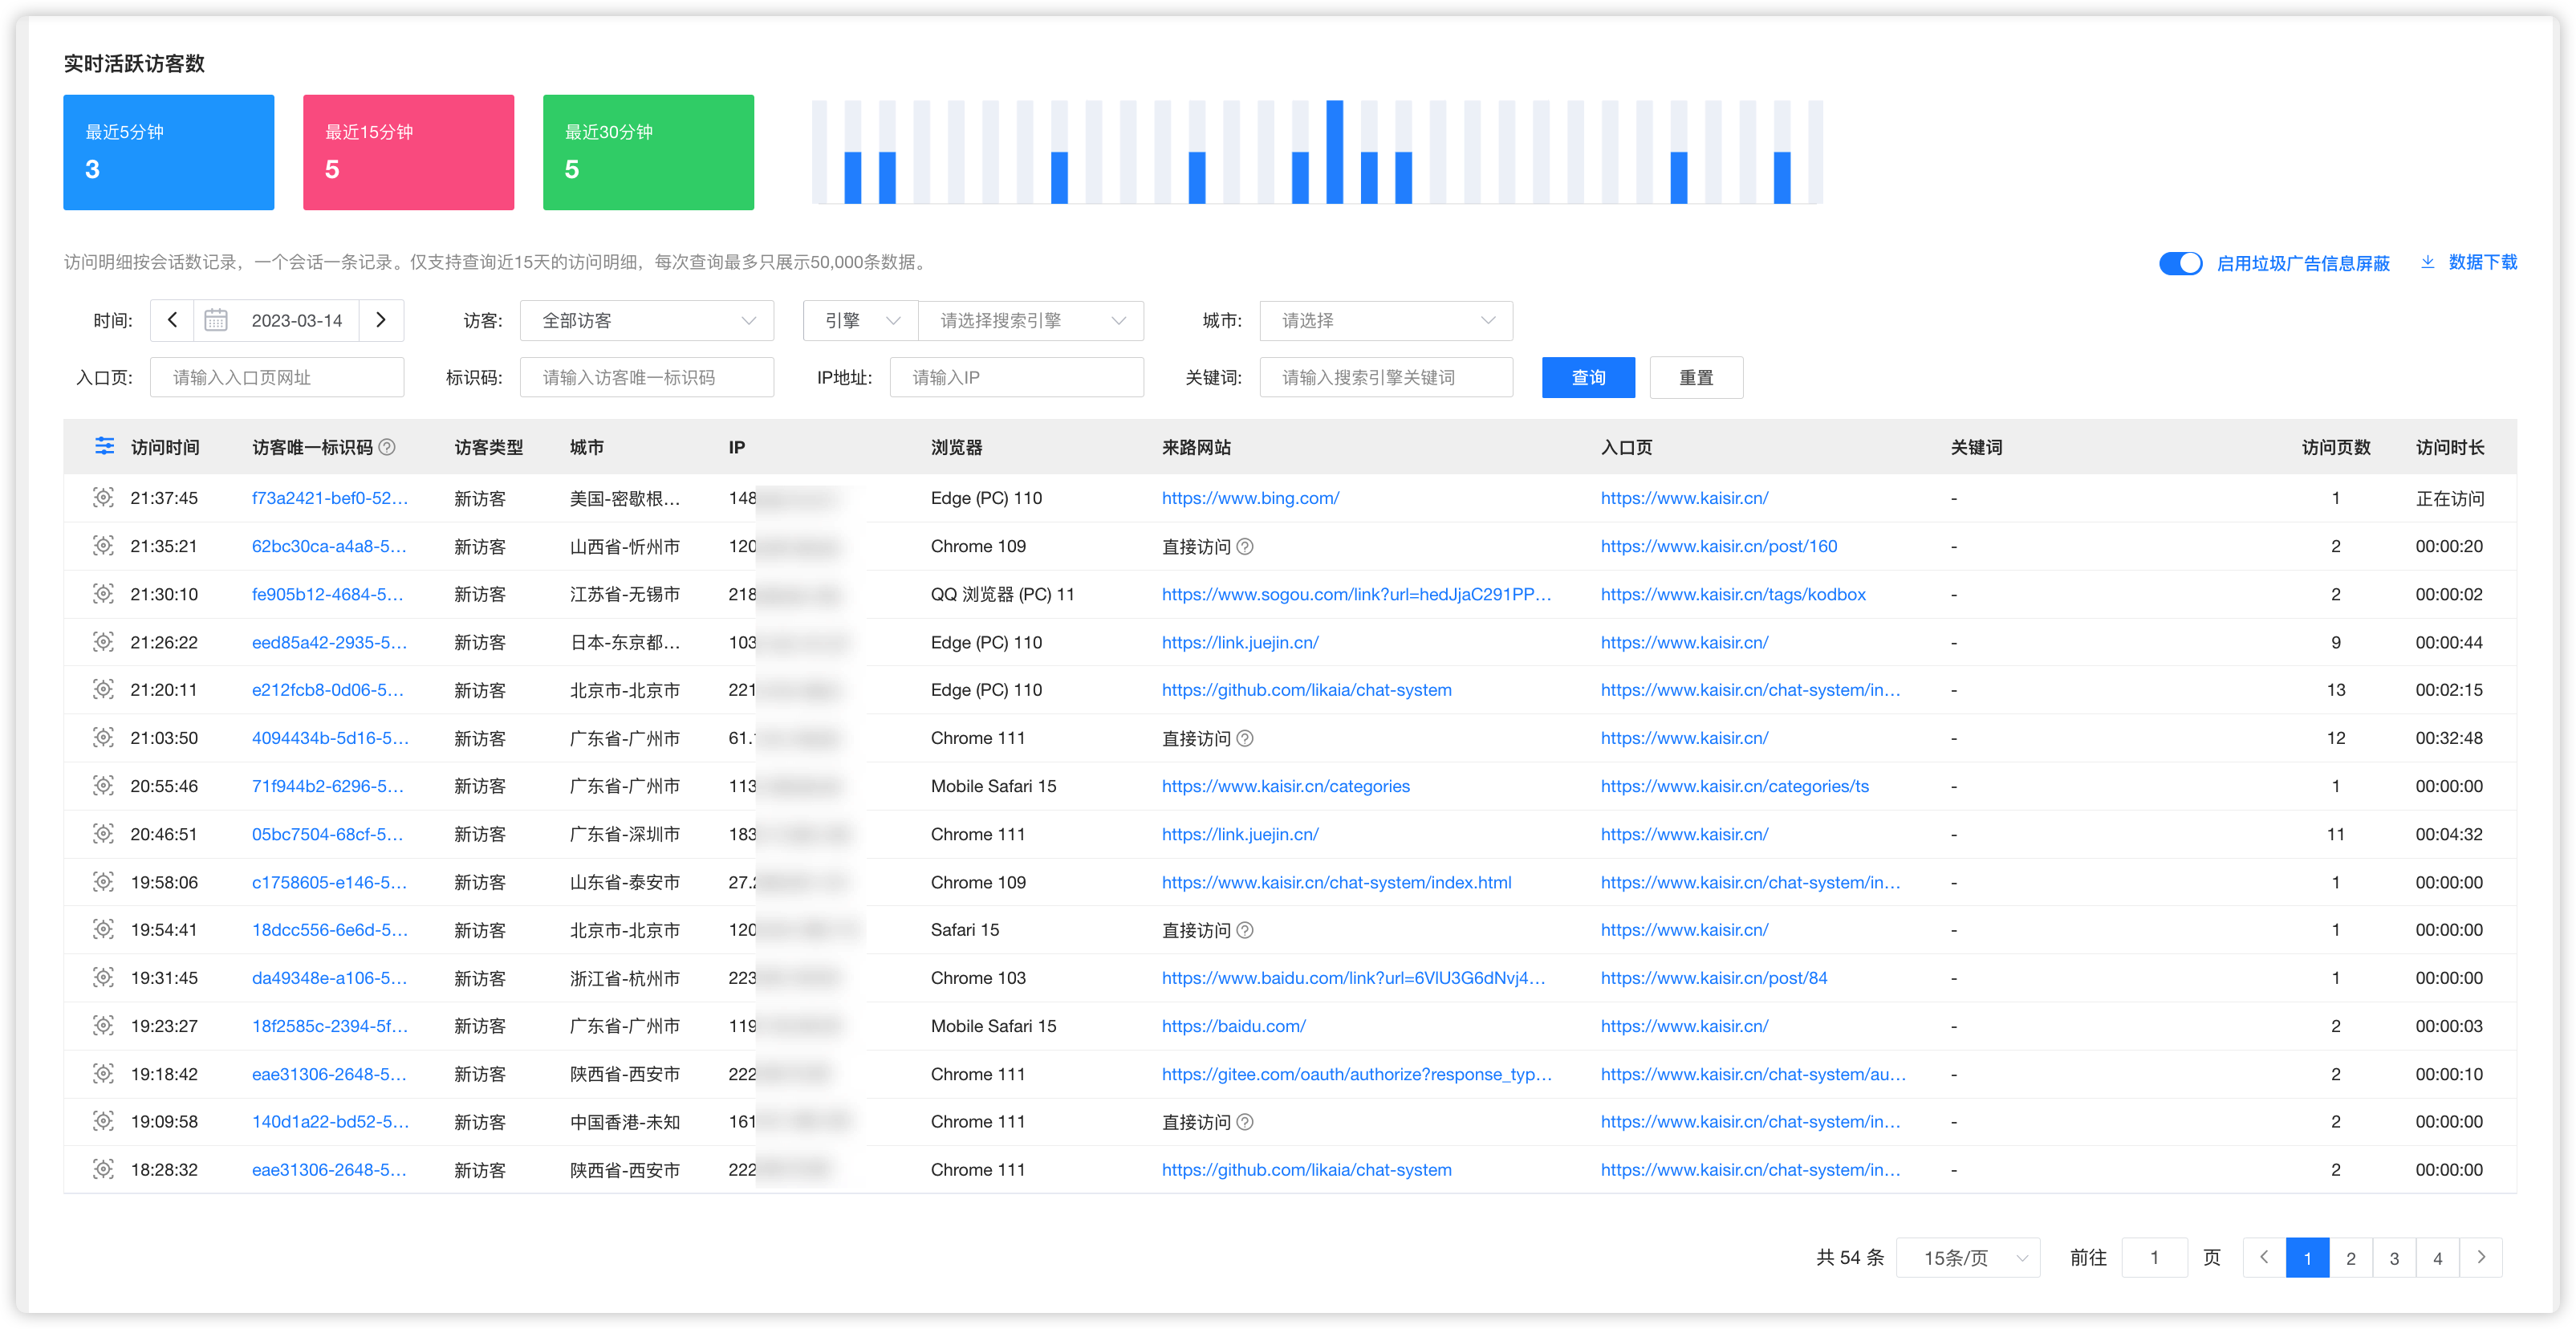This screenshot has width=2576, height=1329.
Task: Focus the IP地址 input field
Action: pos(1016,377)
